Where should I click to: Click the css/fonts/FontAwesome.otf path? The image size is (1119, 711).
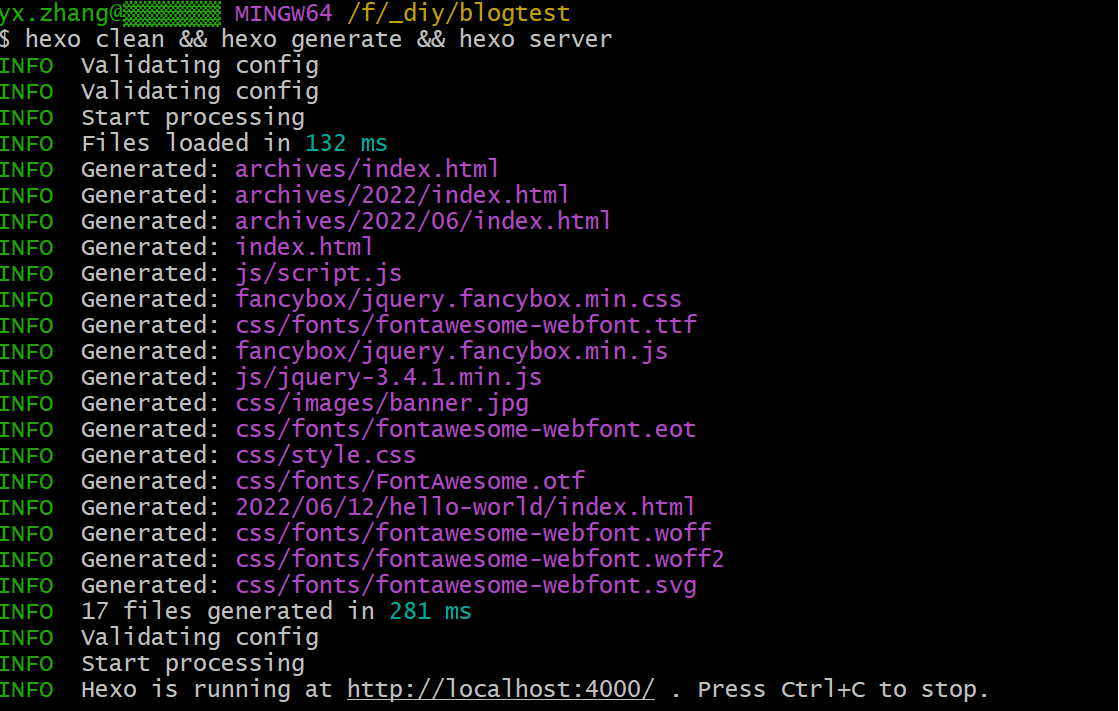pyautogui.click(x=409, y=481)
